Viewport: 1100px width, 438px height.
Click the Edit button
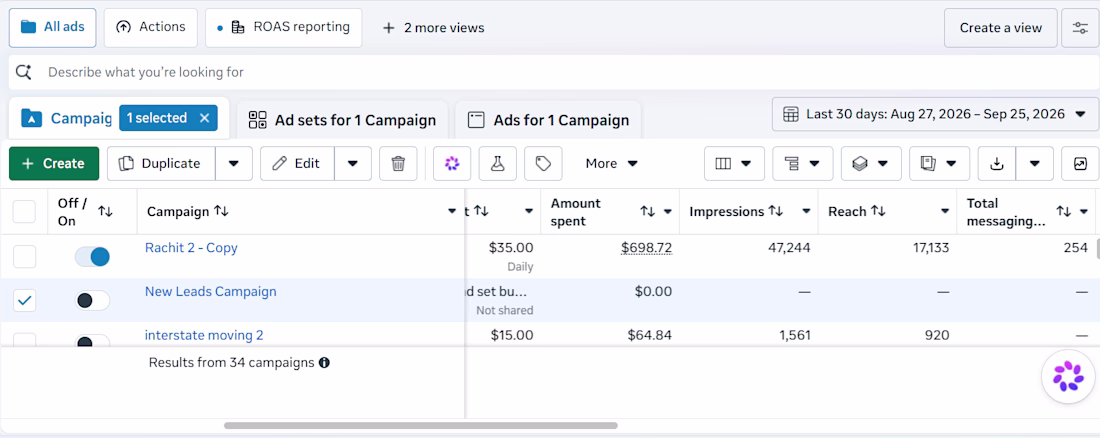[x=297, y=164]
